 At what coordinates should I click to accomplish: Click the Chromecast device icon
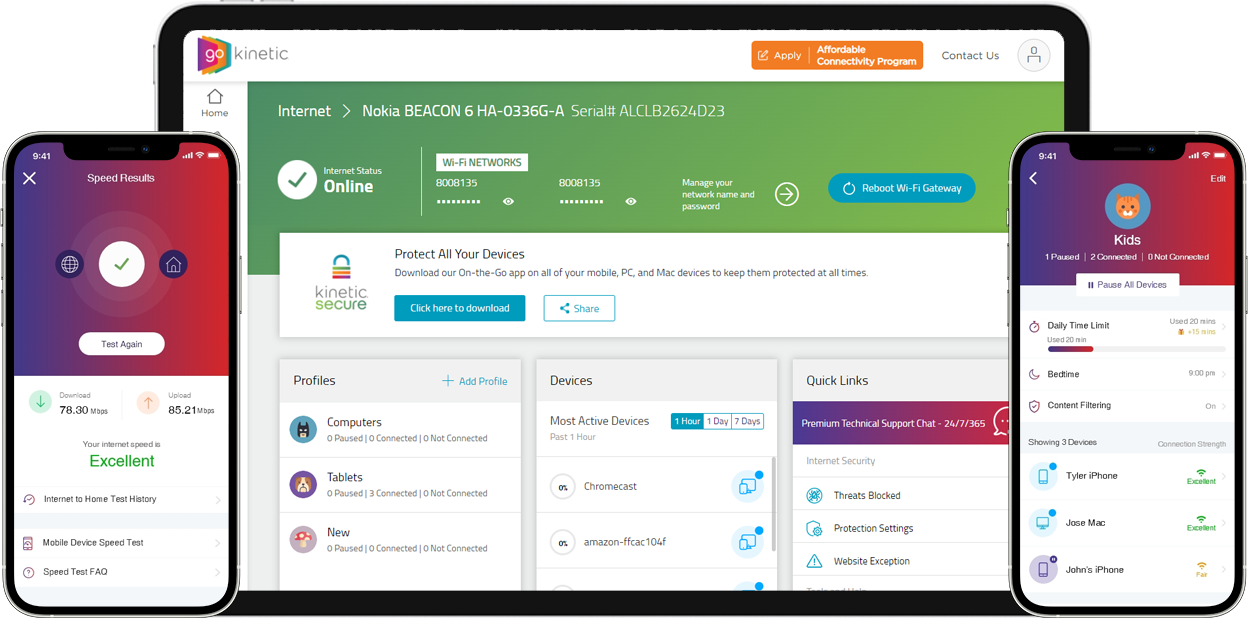pos(747,486)
